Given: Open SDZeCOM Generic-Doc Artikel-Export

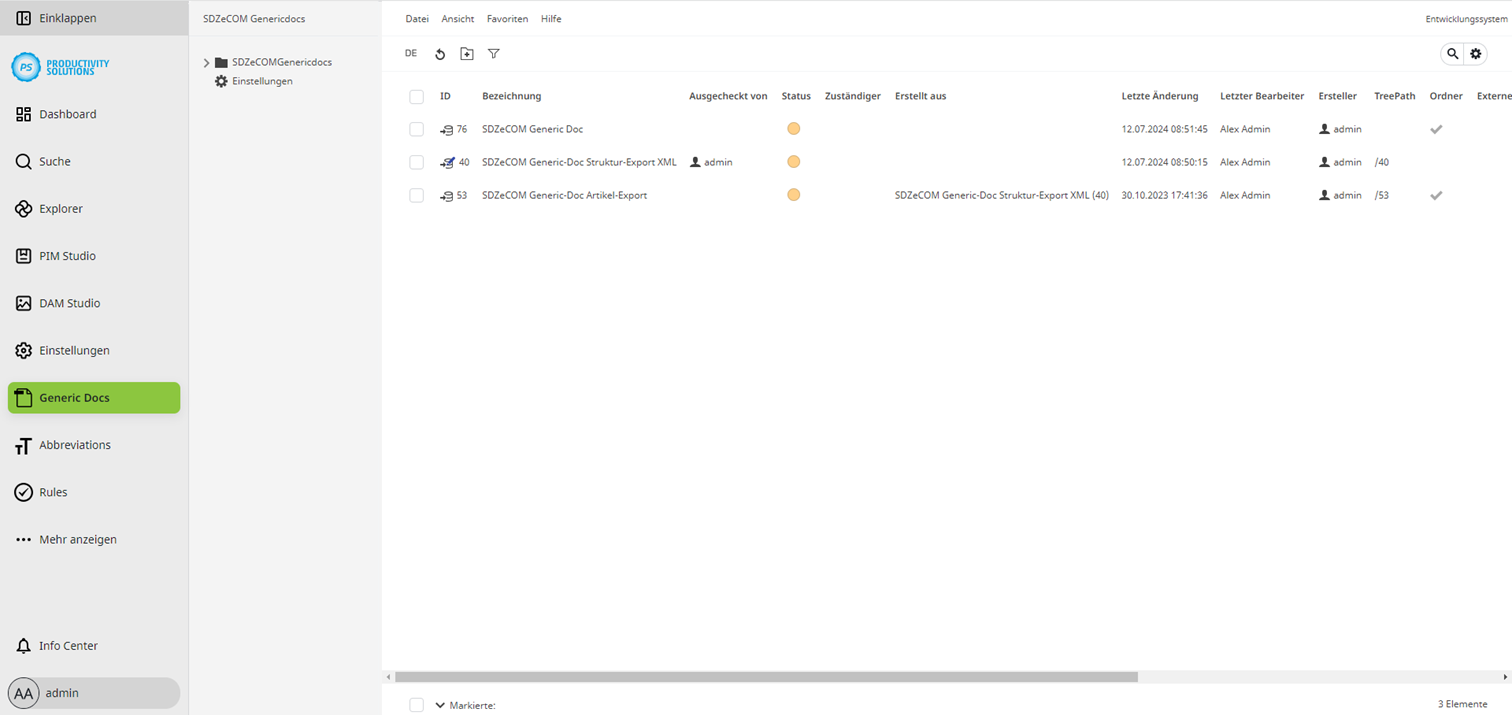Looking at the screenshot, I should tap(564, 195).
